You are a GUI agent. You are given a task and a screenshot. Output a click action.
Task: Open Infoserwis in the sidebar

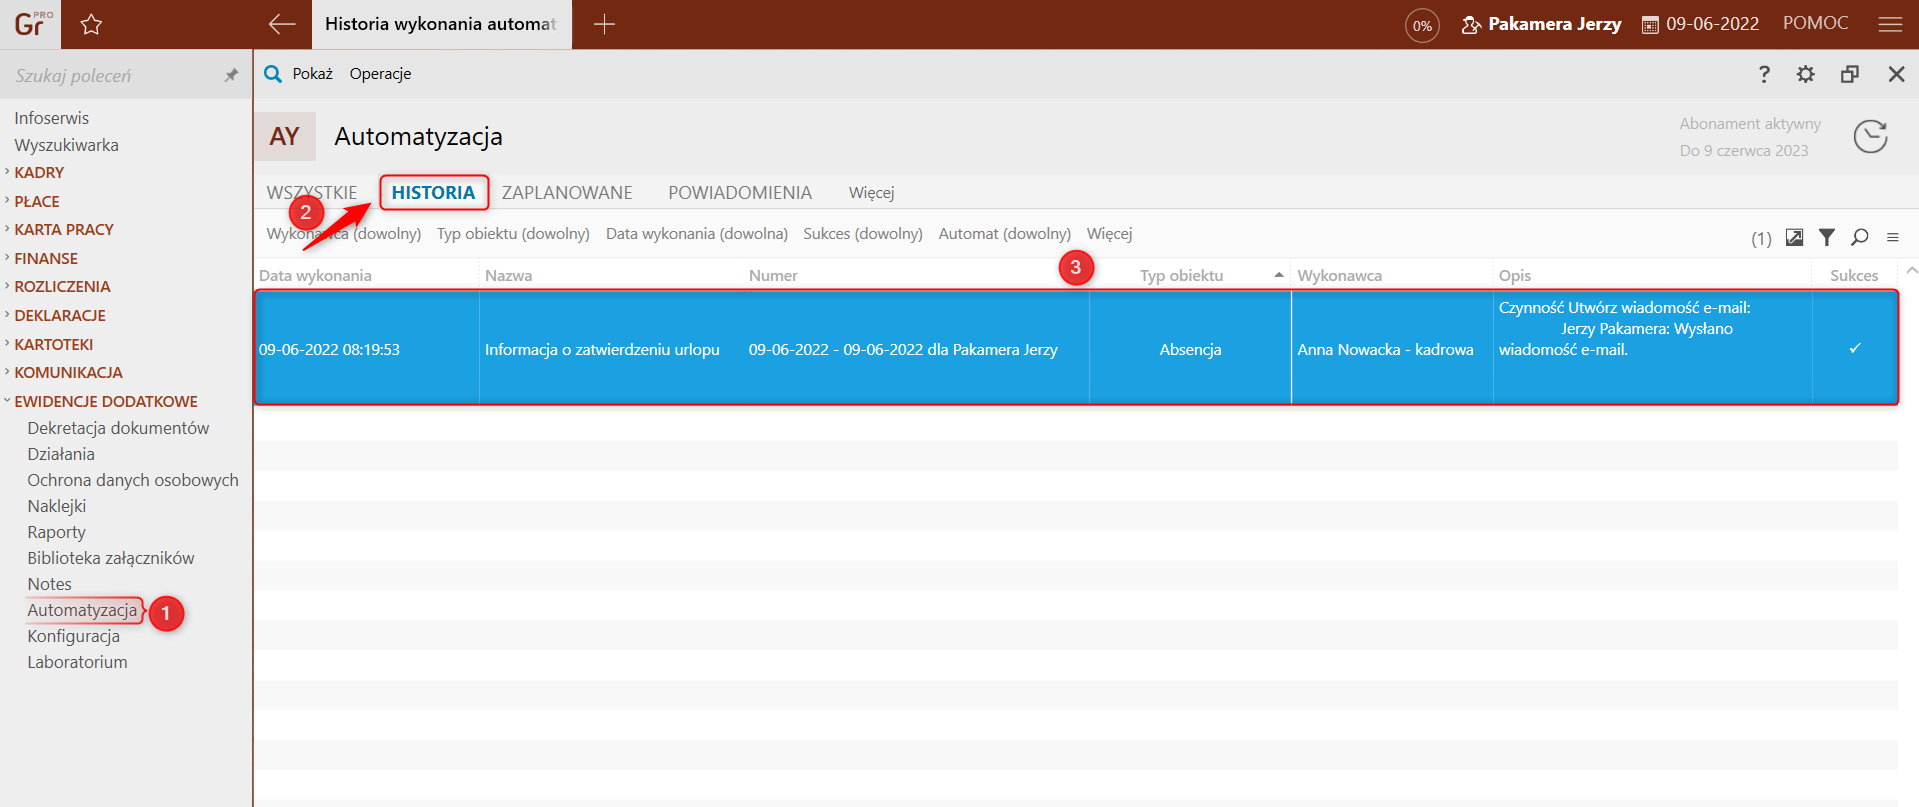click(51, 118)
